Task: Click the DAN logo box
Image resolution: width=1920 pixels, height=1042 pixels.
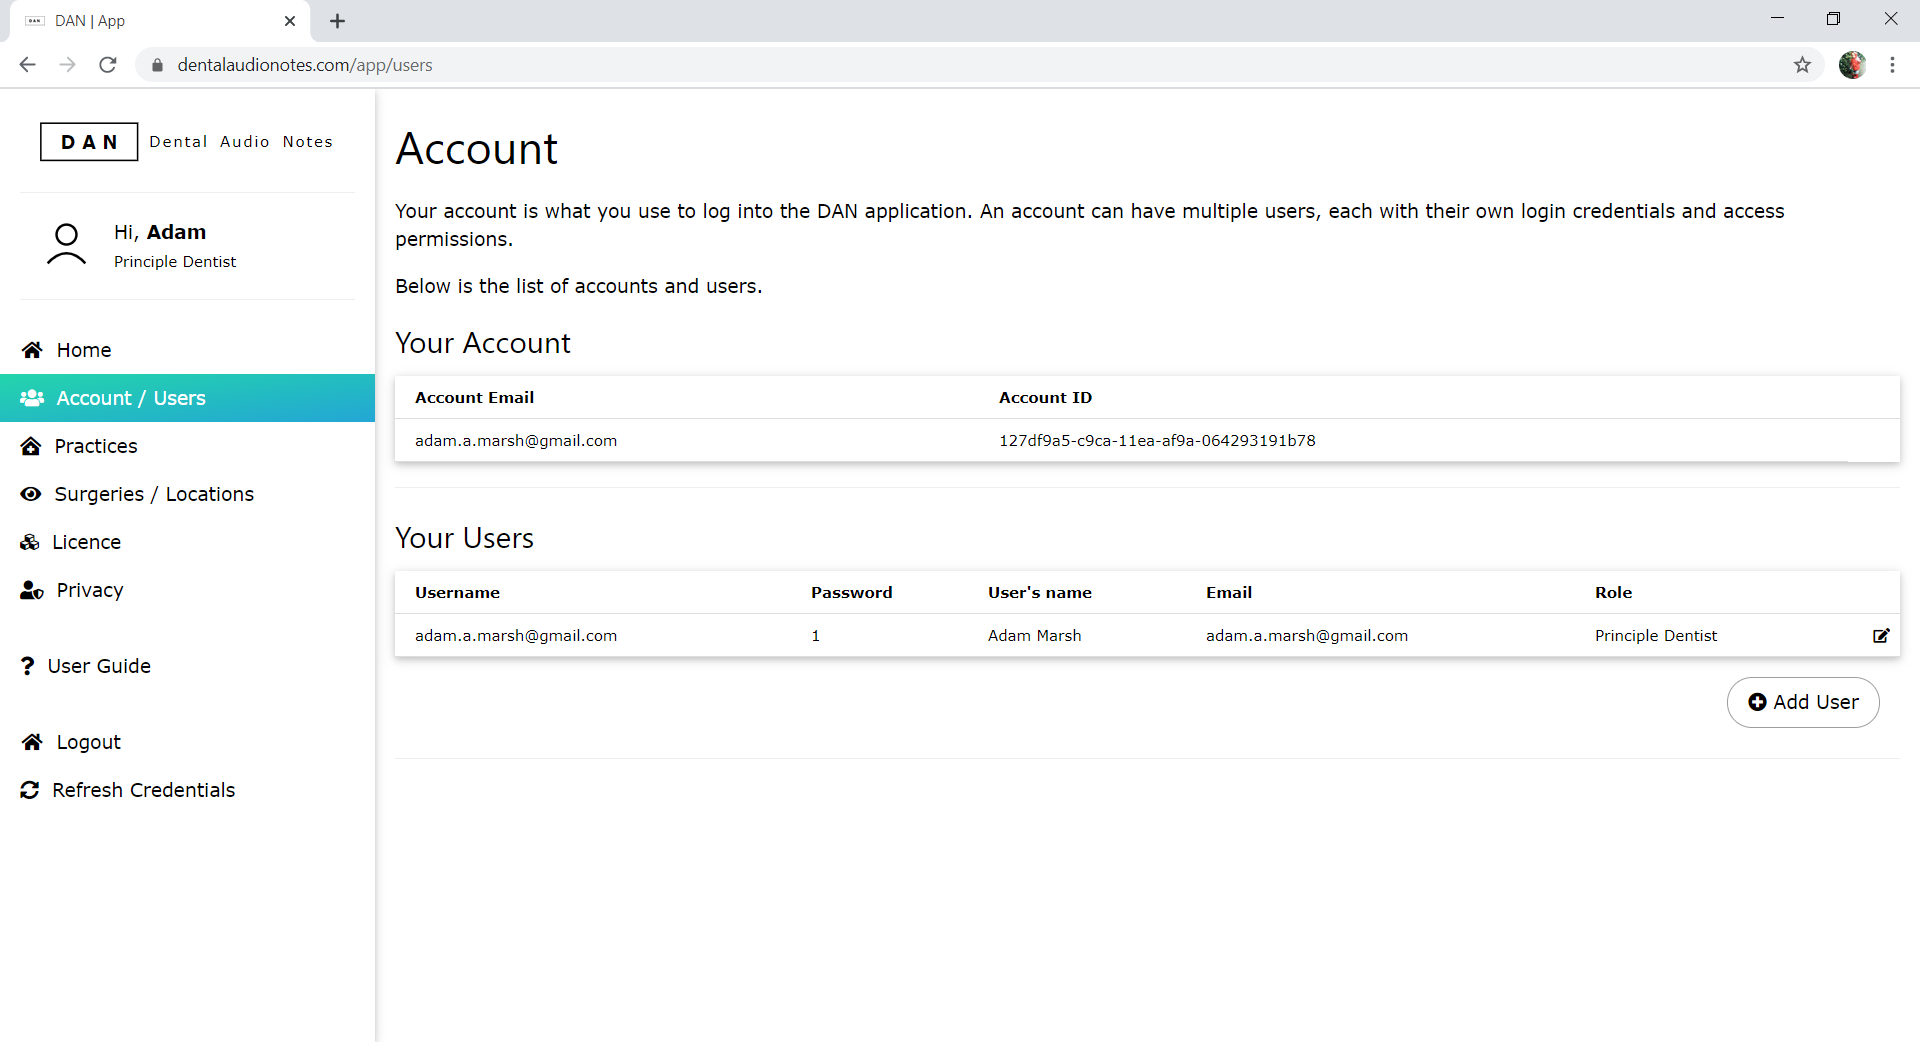Action: [89, 142]
